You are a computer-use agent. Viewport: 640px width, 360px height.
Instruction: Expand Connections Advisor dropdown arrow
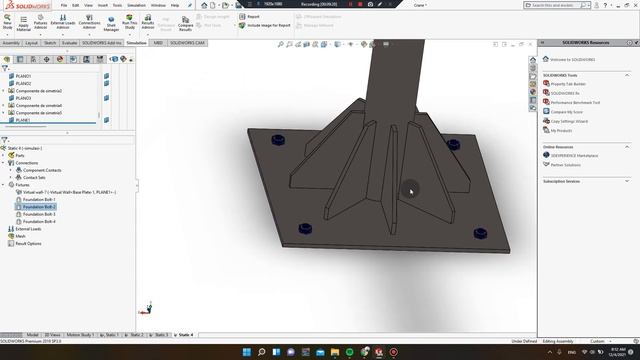click(89, 34)
